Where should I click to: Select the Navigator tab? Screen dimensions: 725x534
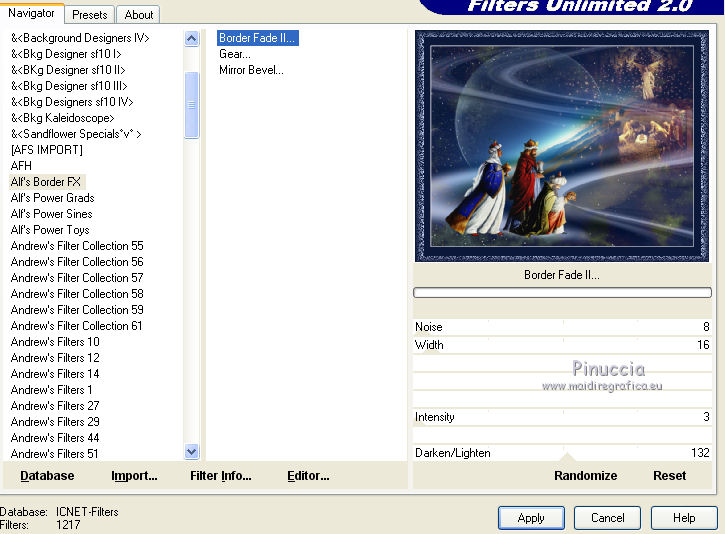[31, 13]
